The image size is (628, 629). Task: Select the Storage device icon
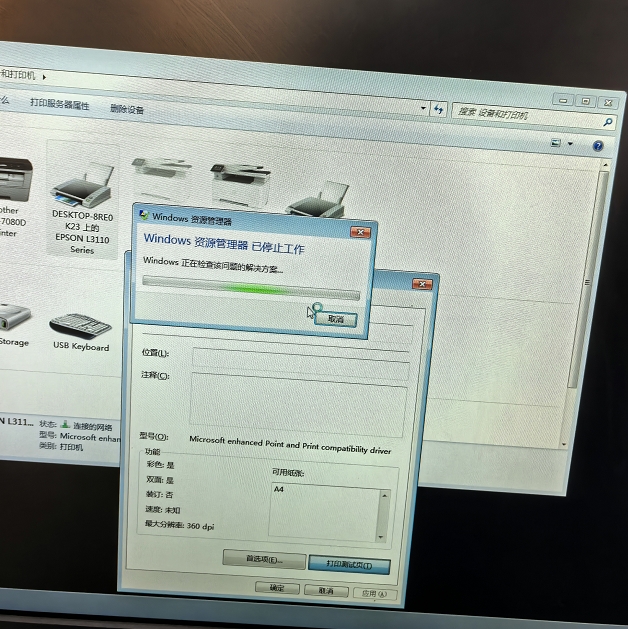point(14,317)
